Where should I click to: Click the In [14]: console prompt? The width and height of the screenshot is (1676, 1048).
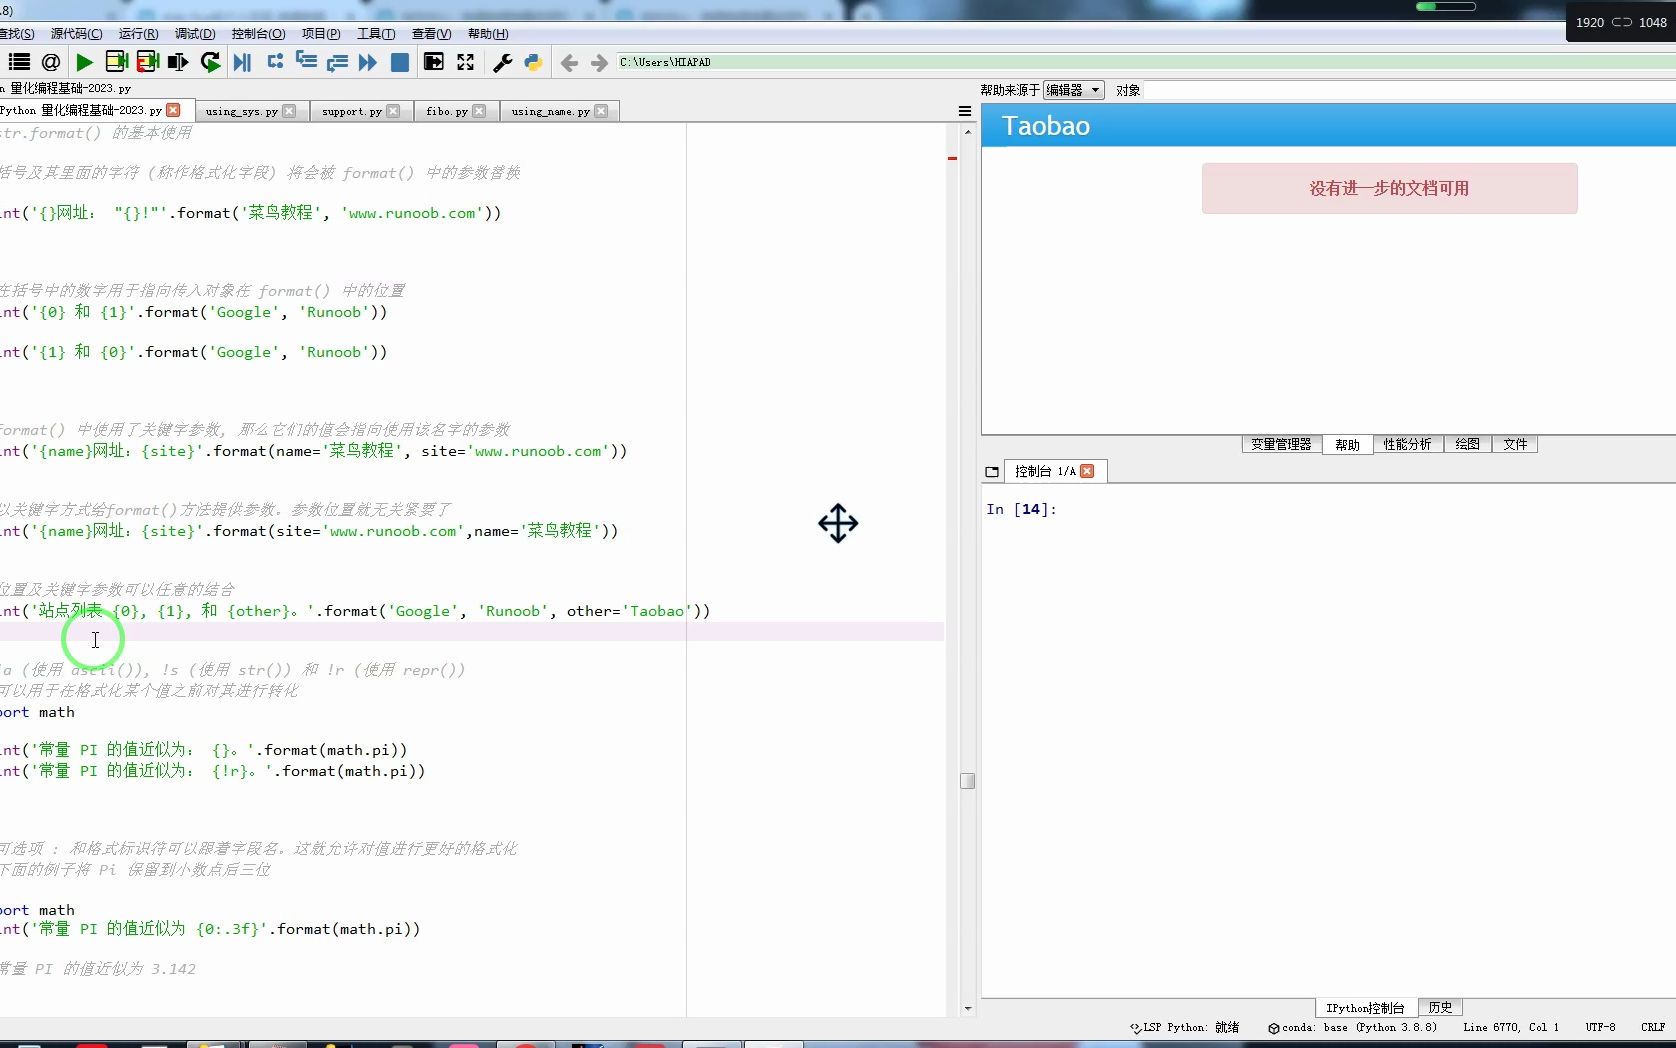pyautogui.click(x=1021, y=509)
